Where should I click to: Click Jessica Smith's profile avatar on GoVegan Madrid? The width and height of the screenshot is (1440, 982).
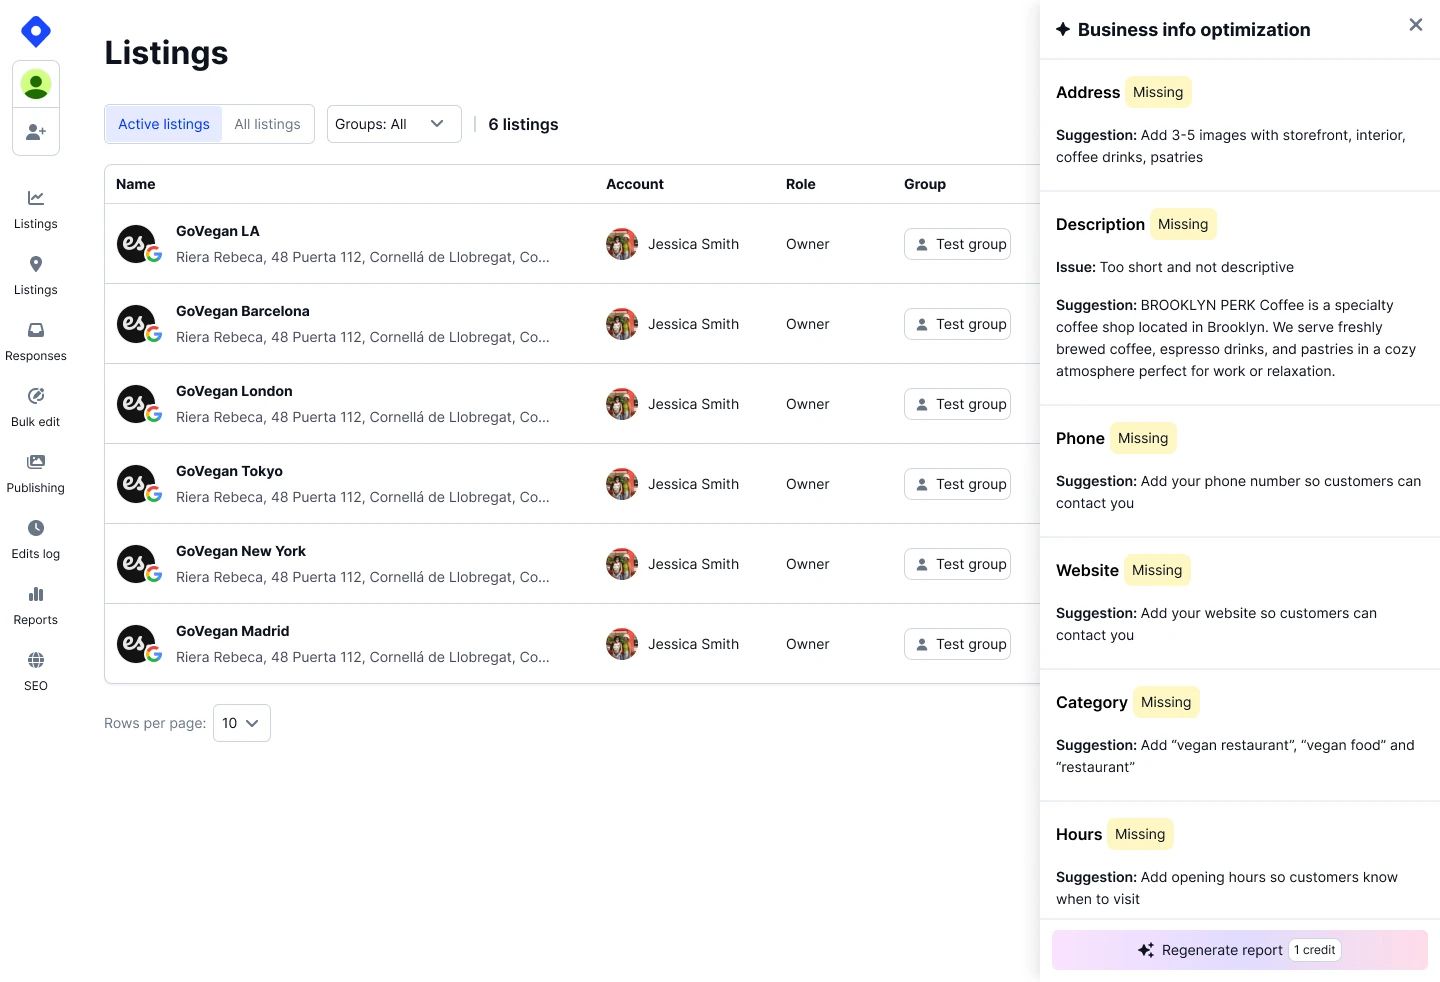point(621,644)
